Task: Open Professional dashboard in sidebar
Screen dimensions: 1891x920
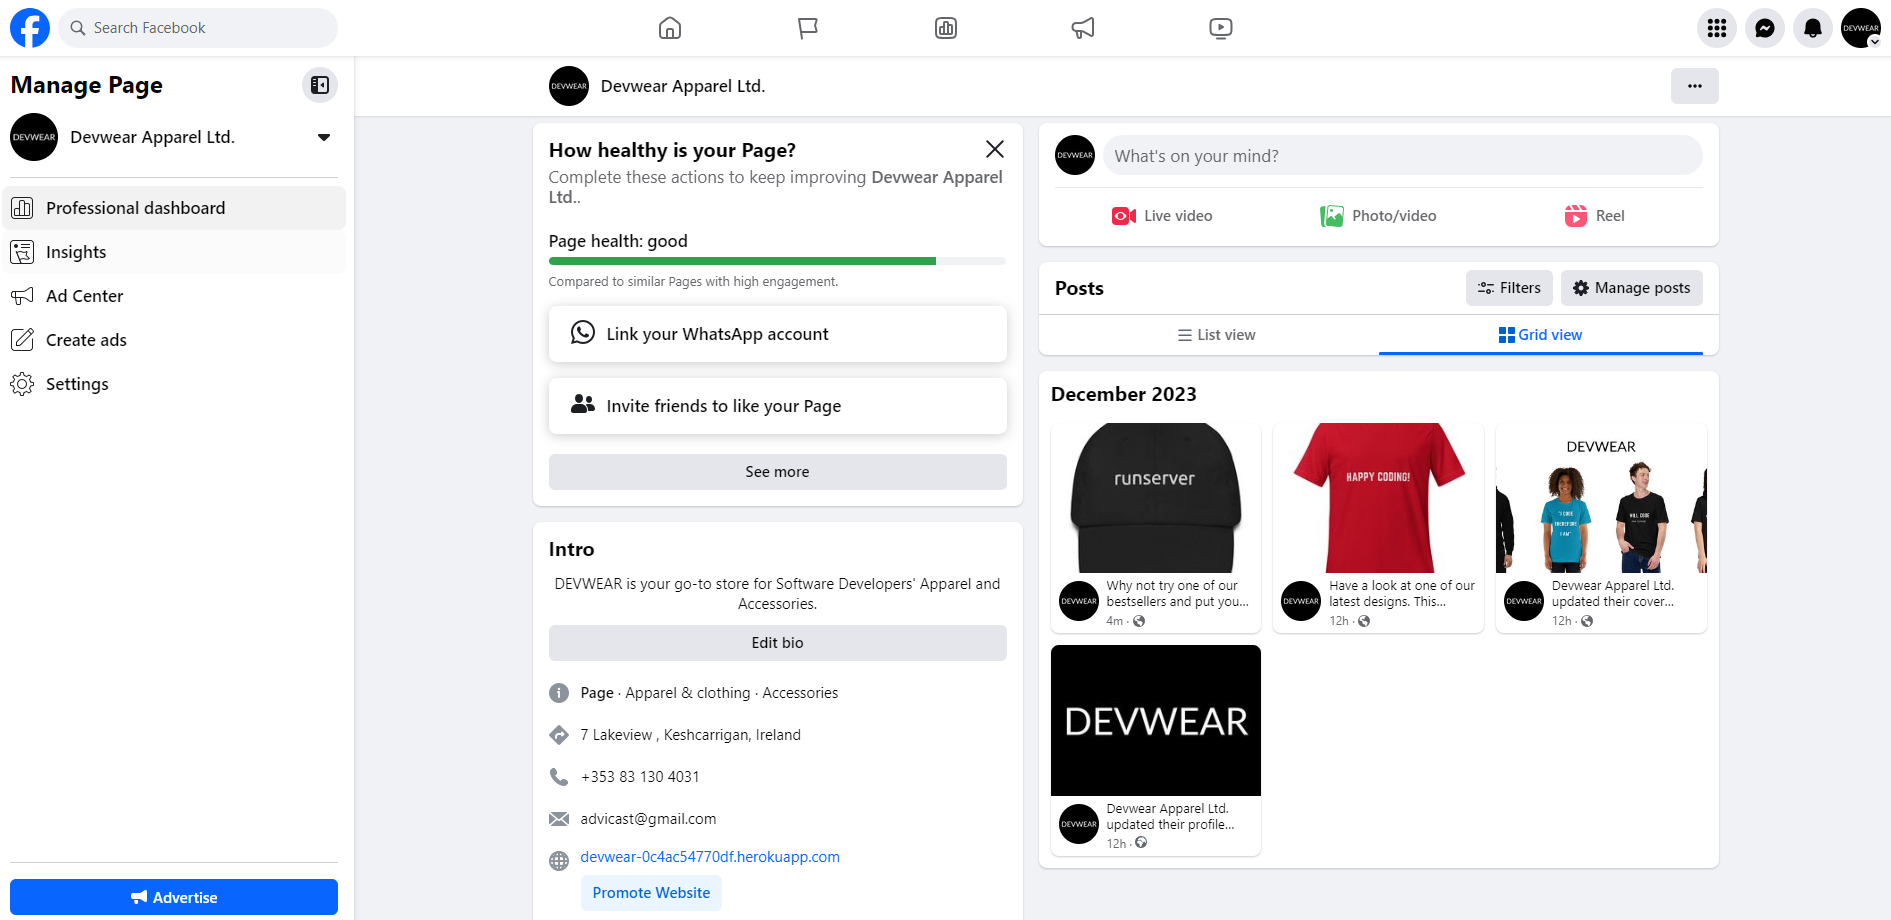Action: (x=175, y=208)
